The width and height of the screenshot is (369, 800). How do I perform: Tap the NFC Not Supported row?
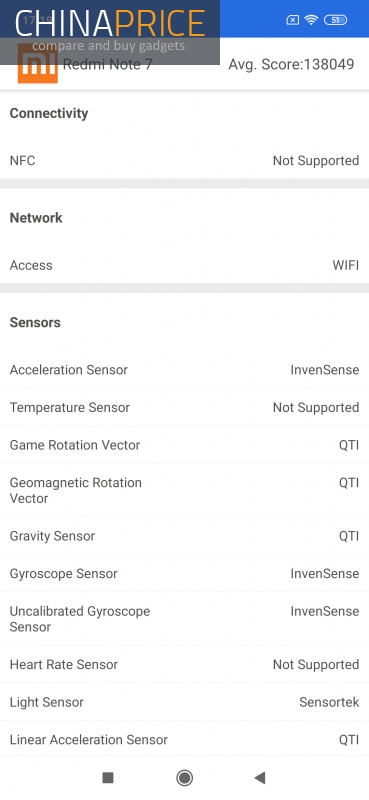click(x=184, y=161)
